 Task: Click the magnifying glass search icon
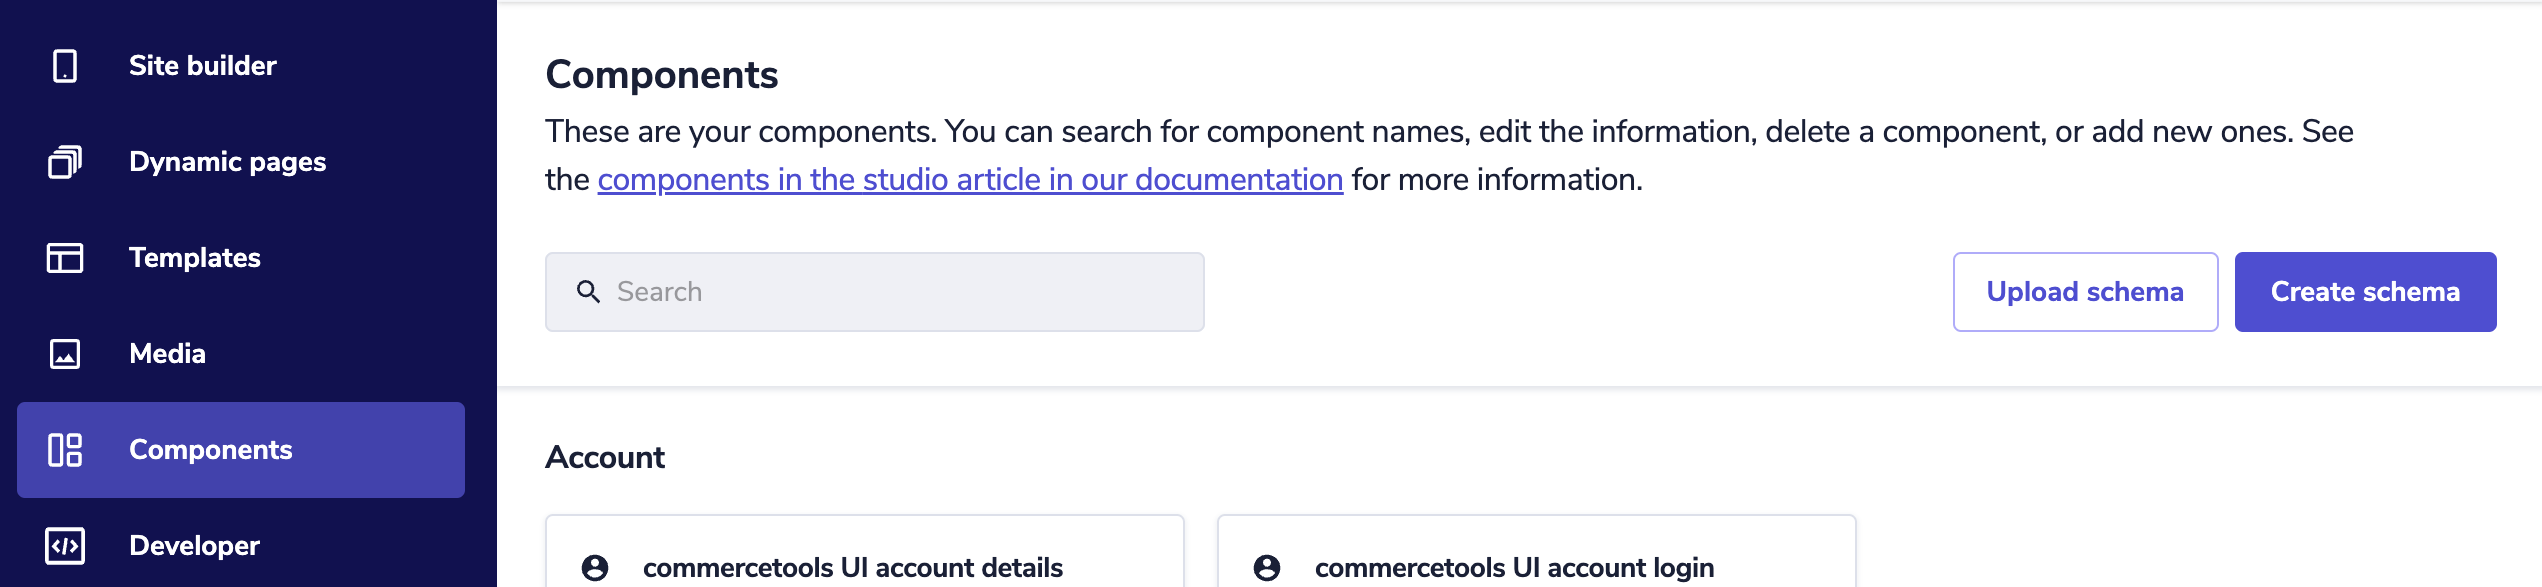tap(588, 292)
